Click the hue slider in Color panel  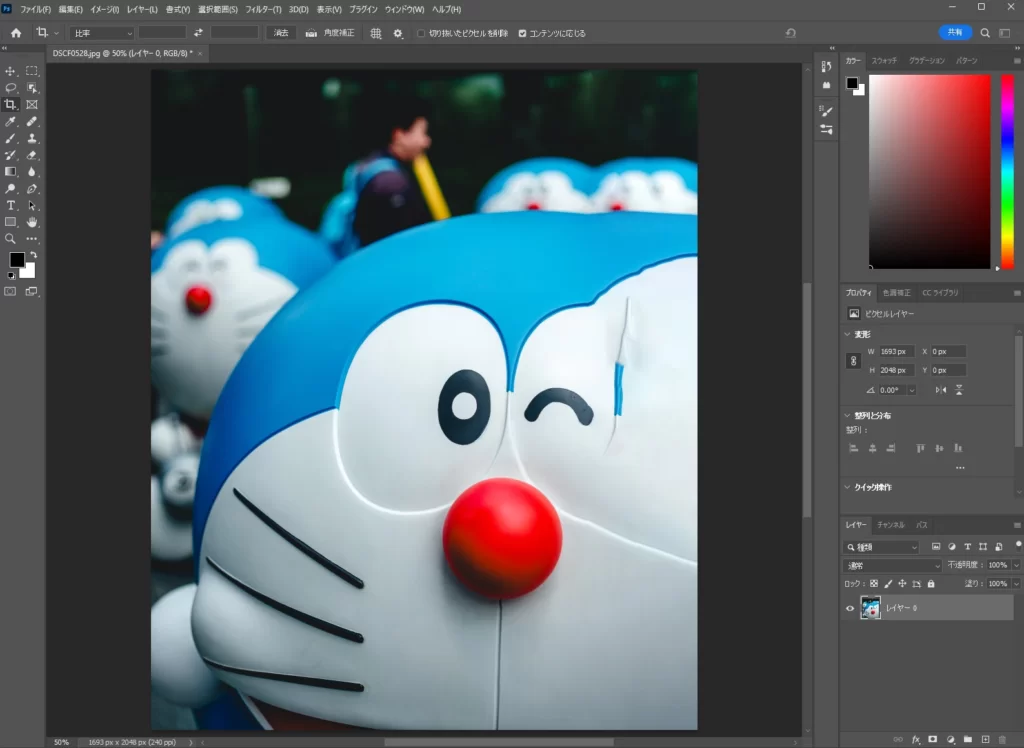tap(1008, 172)
